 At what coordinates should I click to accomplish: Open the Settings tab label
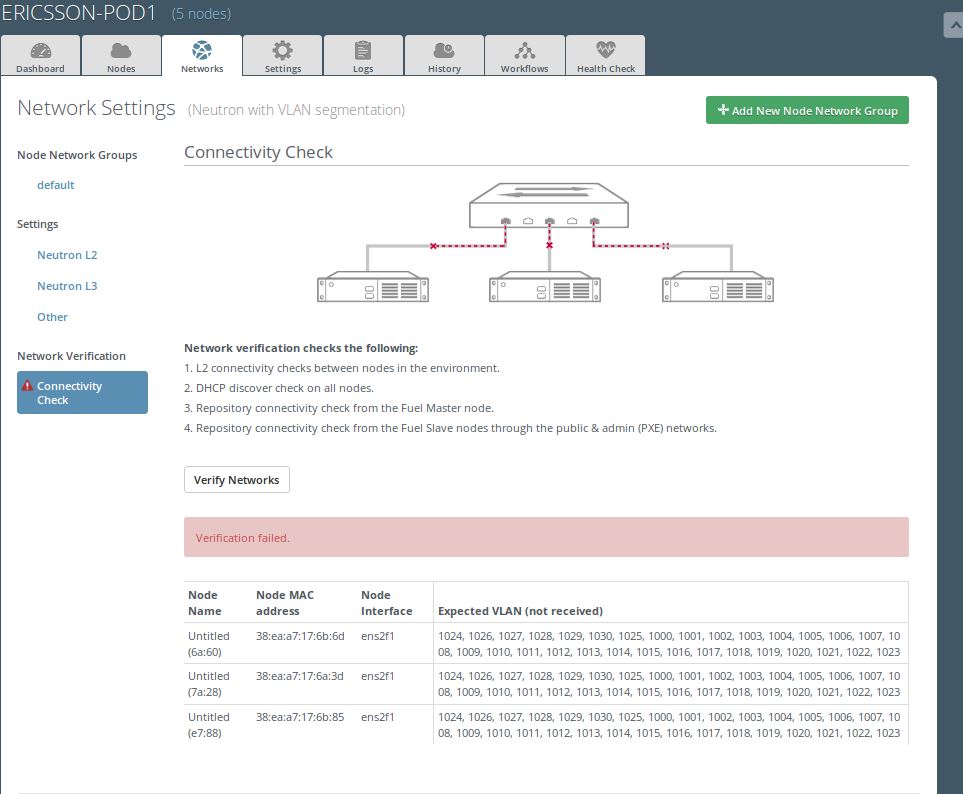coord(283,69)
